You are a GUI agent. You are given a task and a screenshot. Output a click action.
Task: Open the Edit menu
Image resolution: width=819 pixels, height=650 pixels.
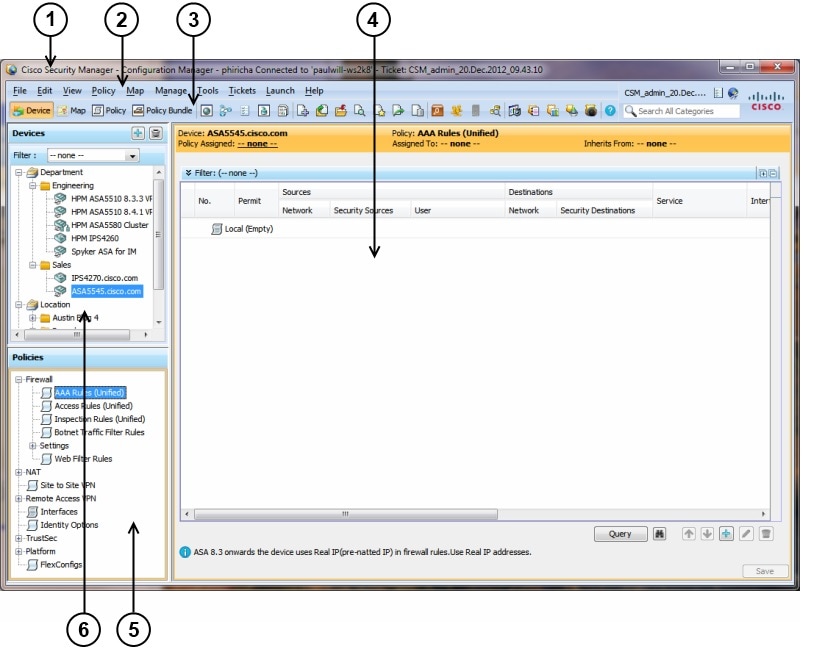[44, 90]
